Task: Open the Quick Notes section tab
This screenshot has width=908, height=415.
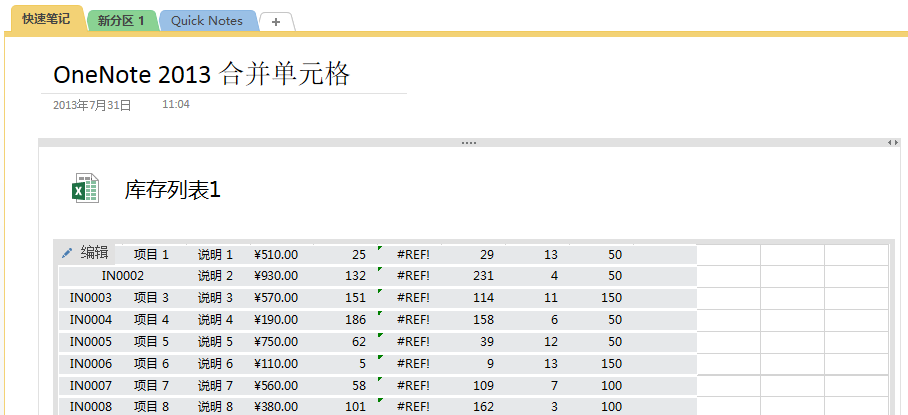Action: [207, 21]
